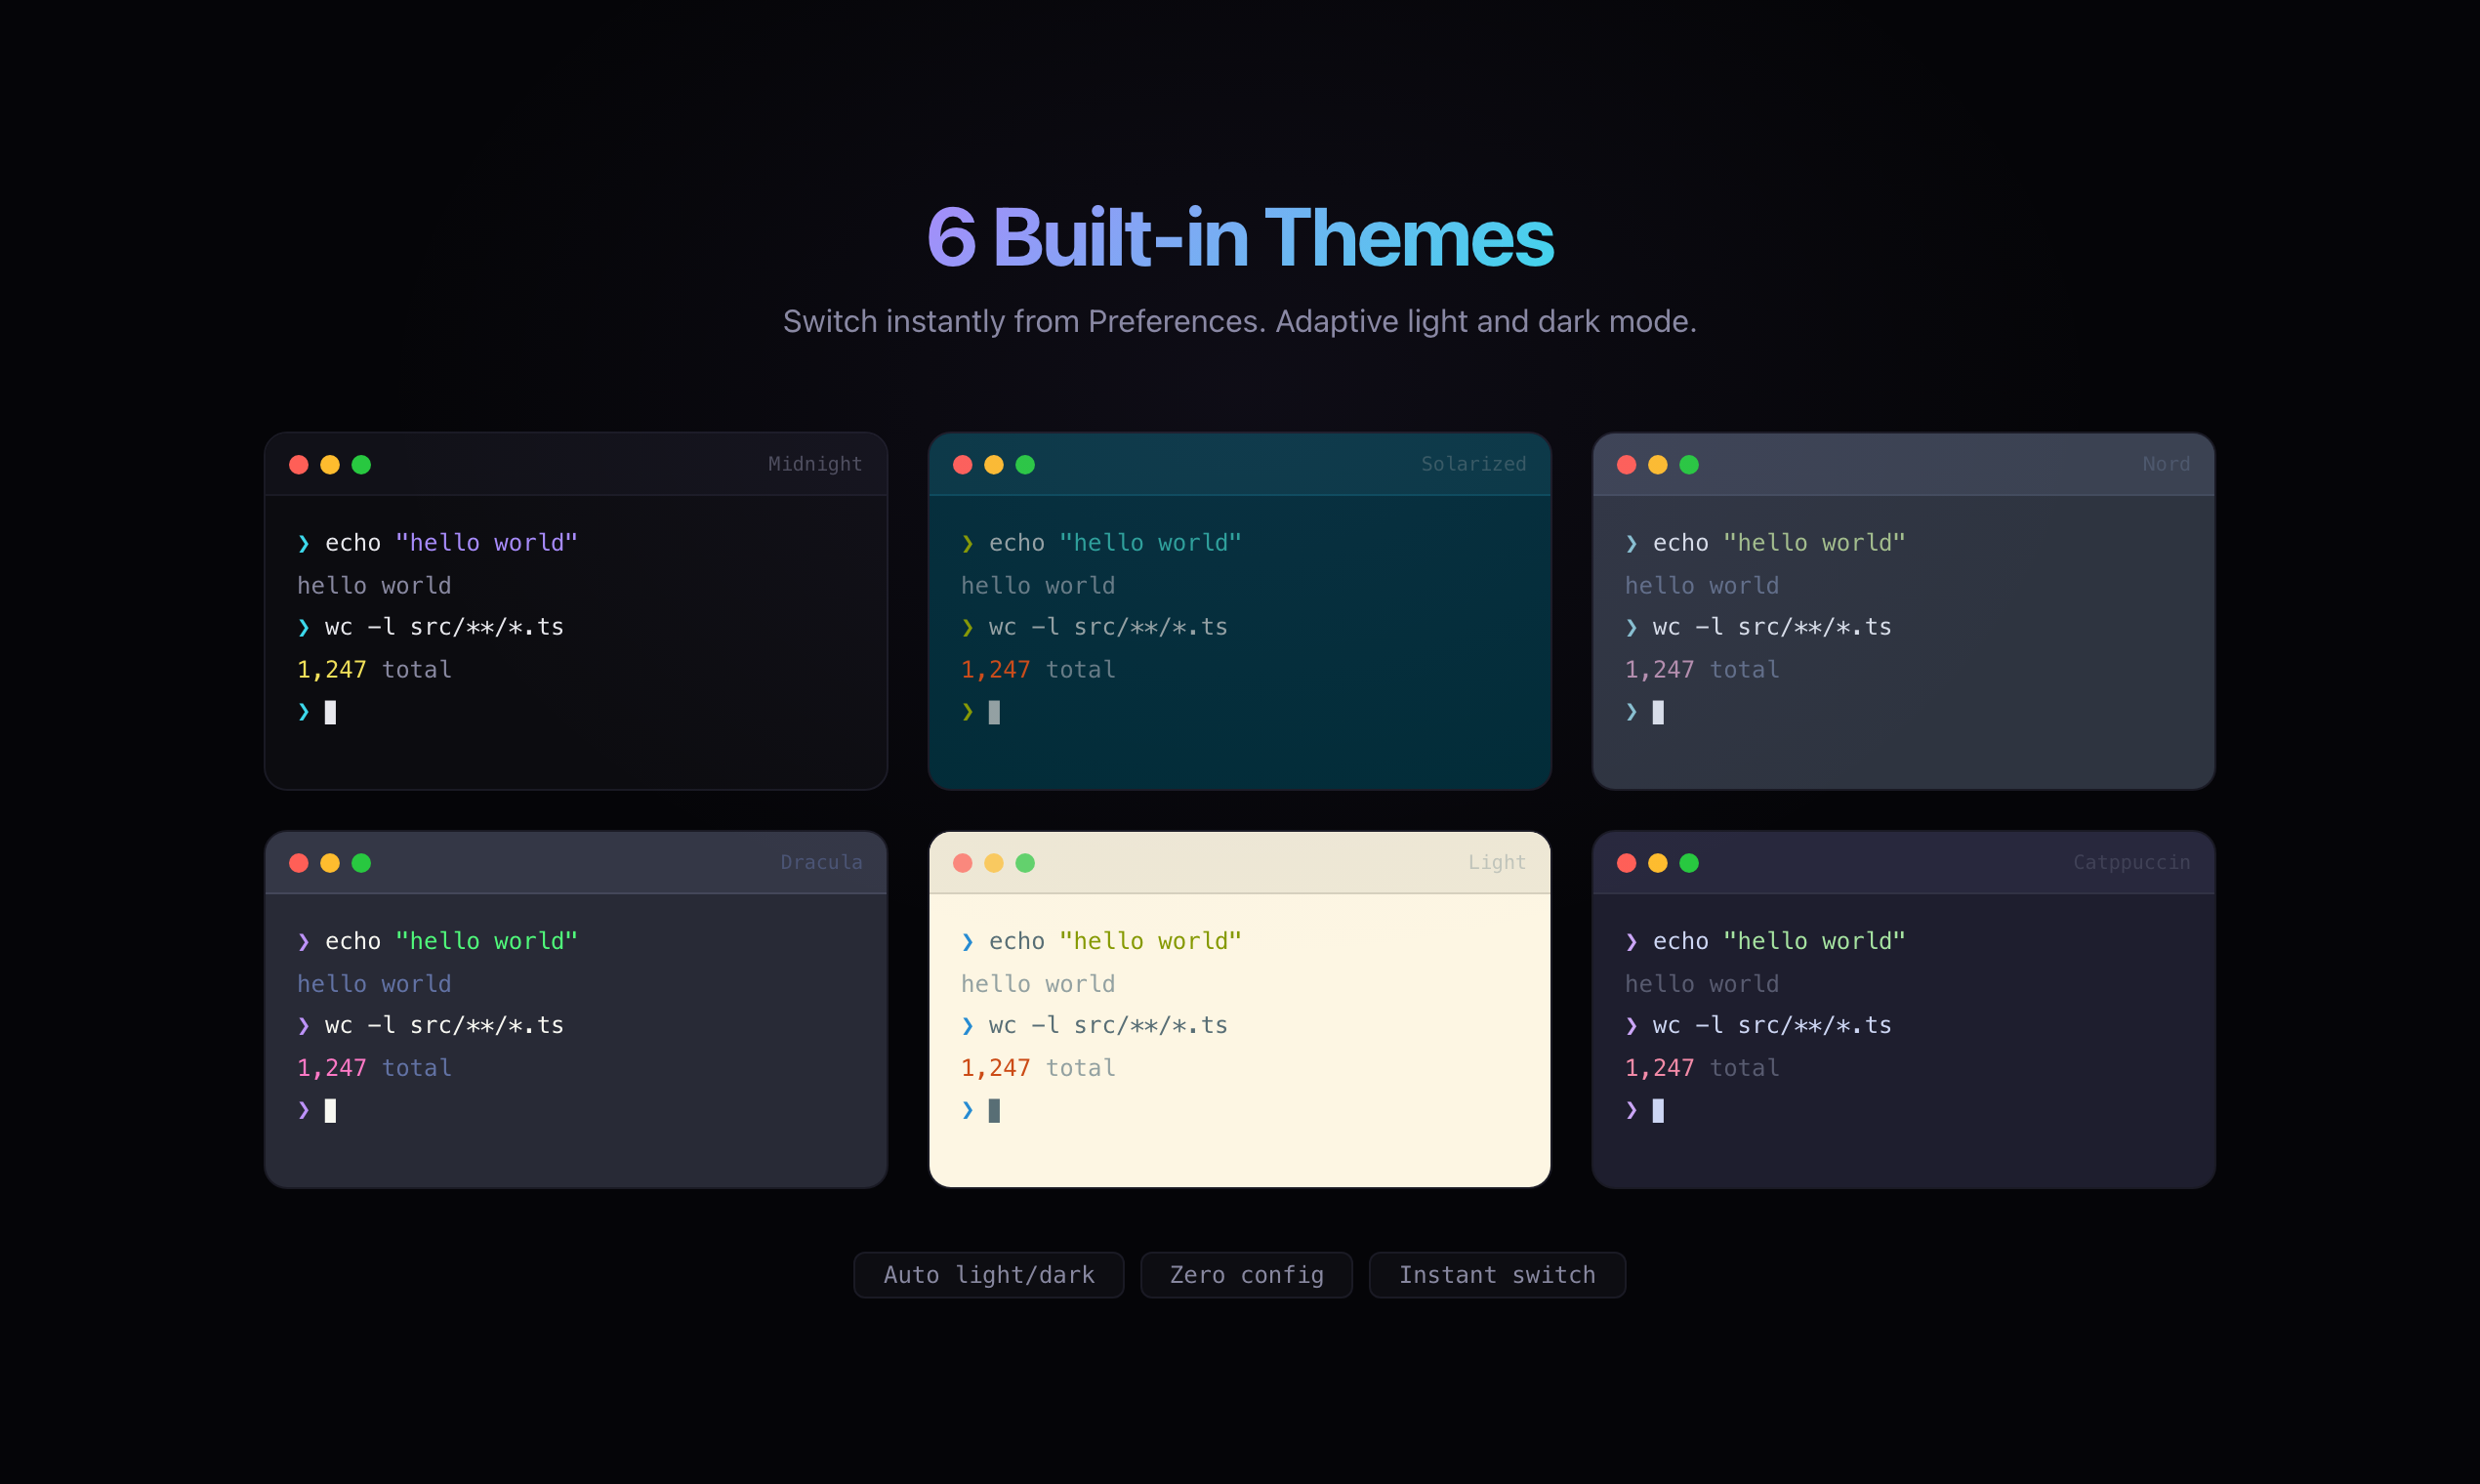The image size is (2480, 1484).
Task: Click the green dot on Light window
Action: [1024, 862]
